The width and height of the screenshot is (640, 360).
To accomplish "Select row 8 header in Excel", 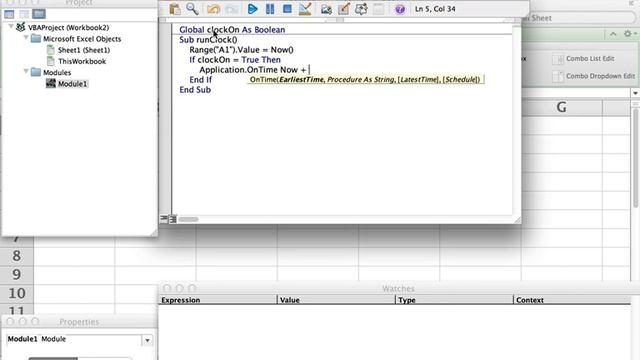I will (x=17, y=256).
